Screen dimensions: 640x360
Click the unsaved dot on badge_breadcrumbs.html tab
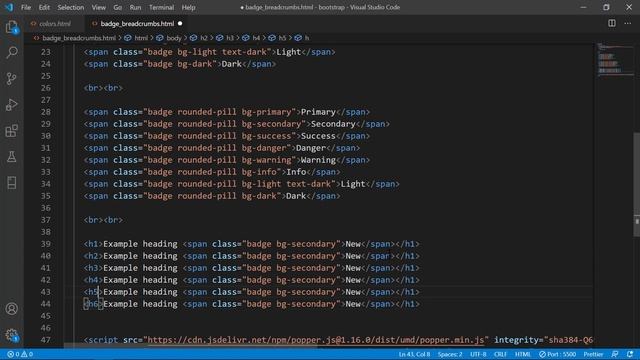click(180, 24)
